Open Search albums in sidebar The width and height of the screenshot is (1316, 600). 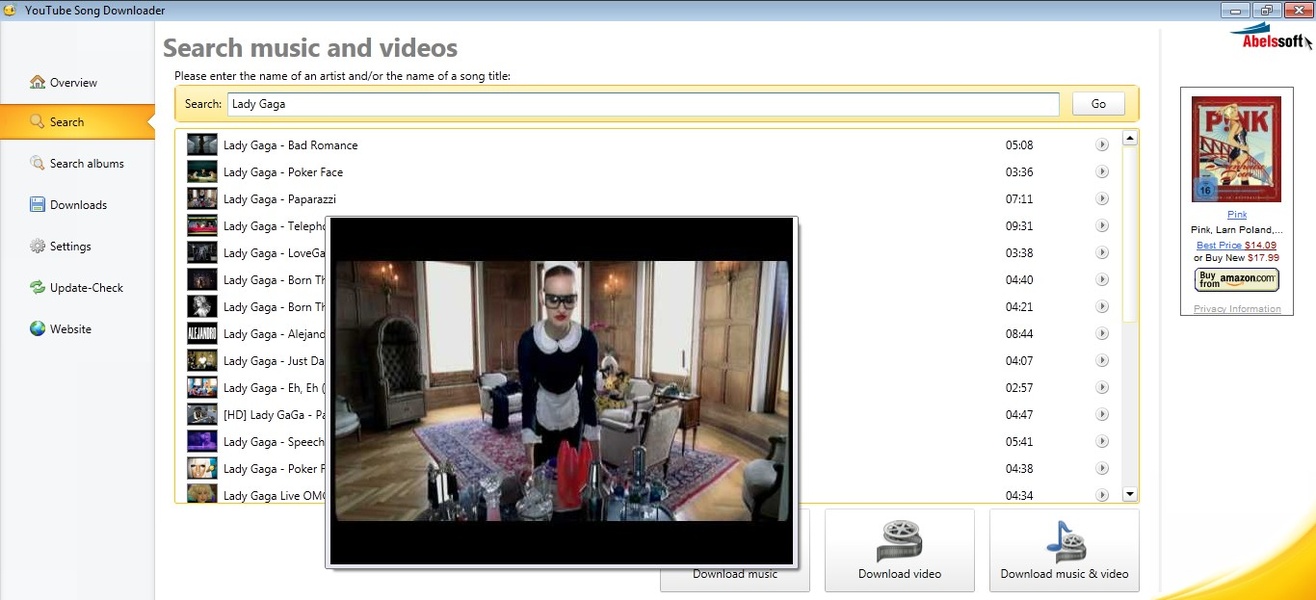coord(77,163)
